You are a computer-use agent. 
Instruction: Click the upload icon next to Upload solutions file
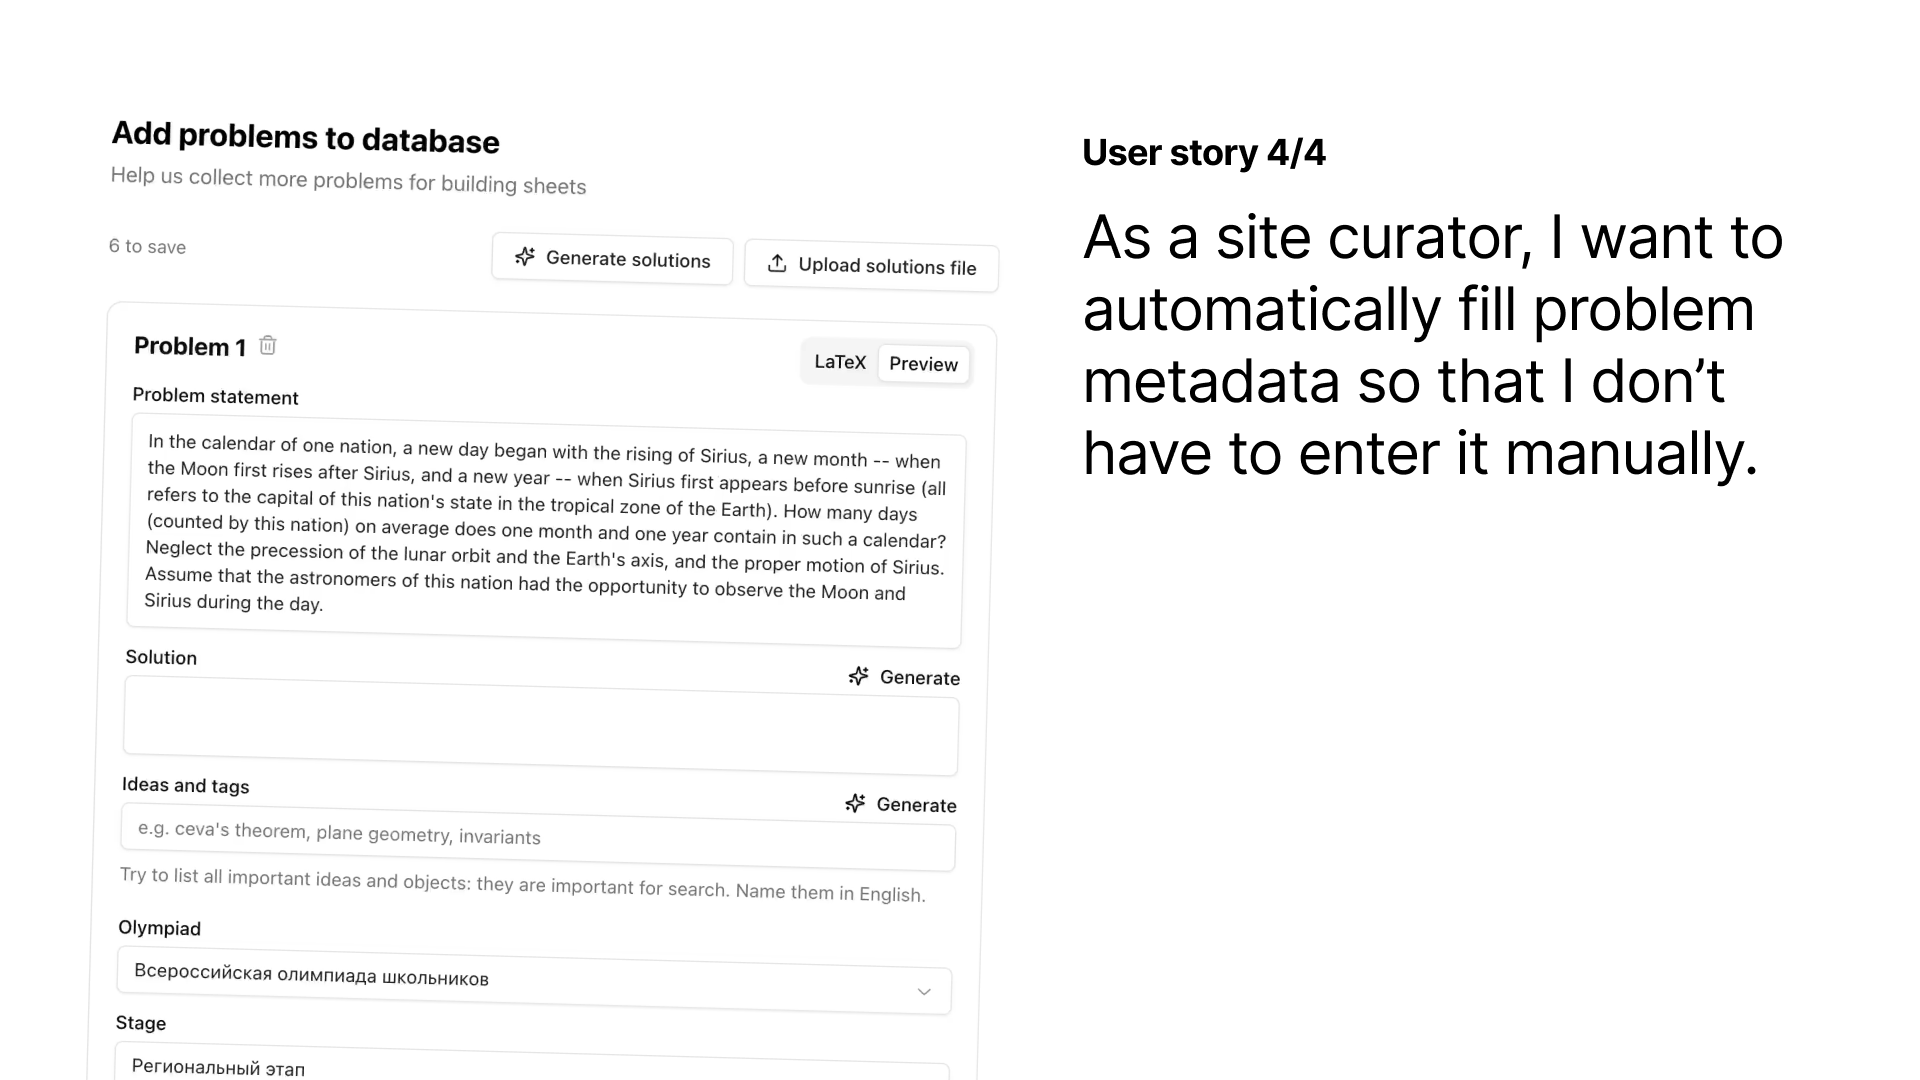click(x=777, y=263)
